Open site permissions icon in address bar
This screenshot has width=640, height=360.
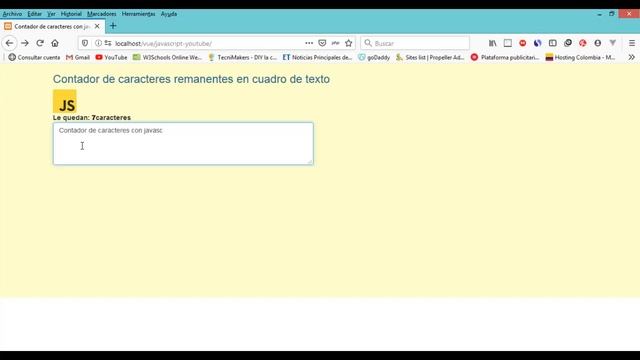(108, 43)
